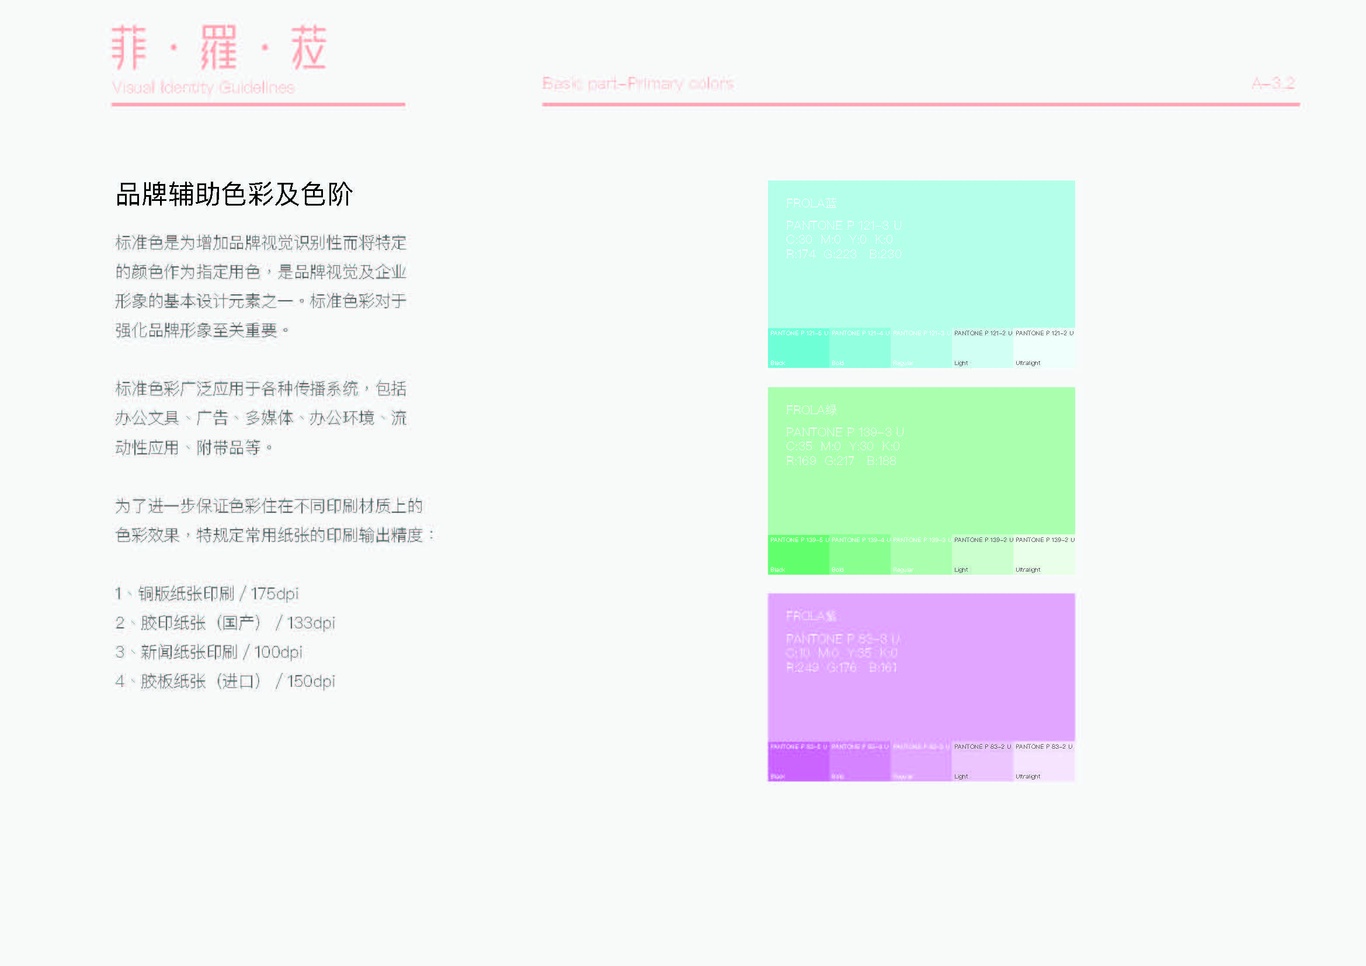1366x966 pixels.
Task: Pick the Black tint swatch under FROLA蓝
Action: click(x=798, y=348)
